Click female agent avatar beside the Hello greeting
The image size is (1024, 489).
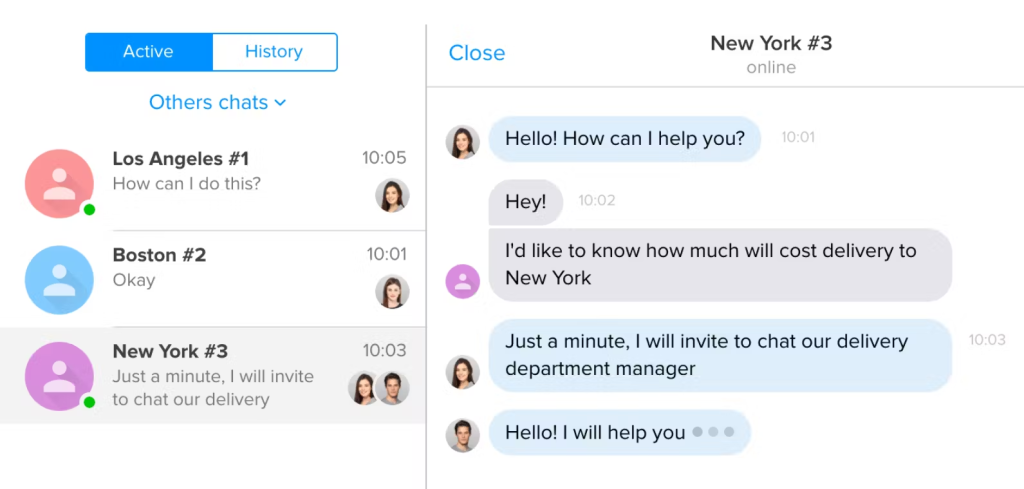(462, 142)
